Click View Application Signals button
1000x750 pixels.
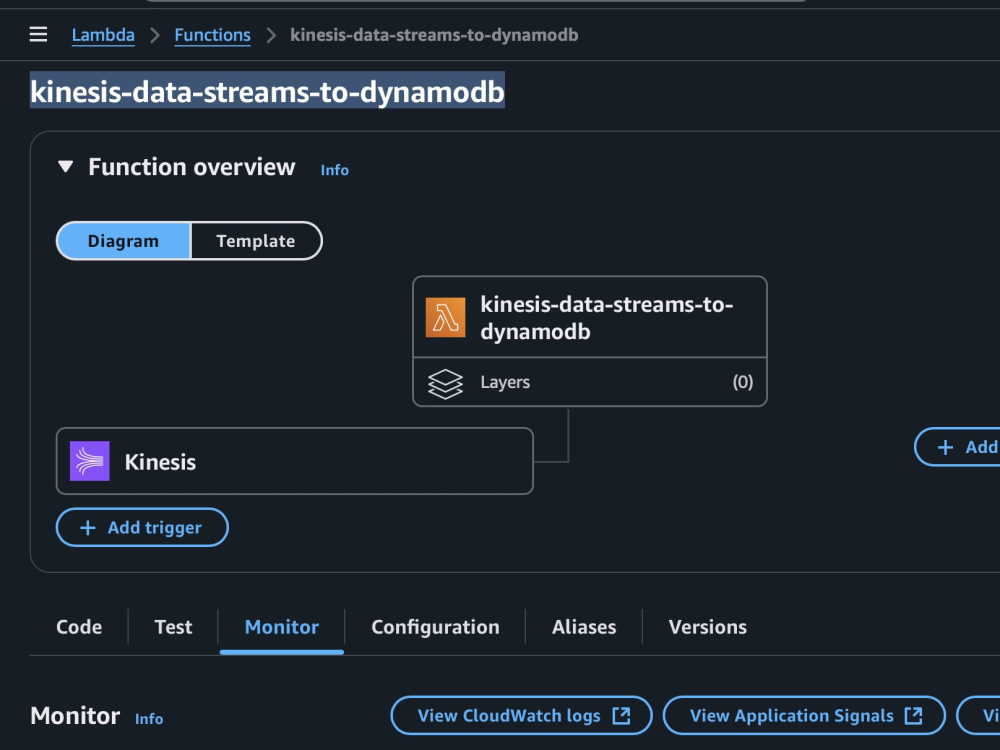pyautogui.click(x=804, y=716)
